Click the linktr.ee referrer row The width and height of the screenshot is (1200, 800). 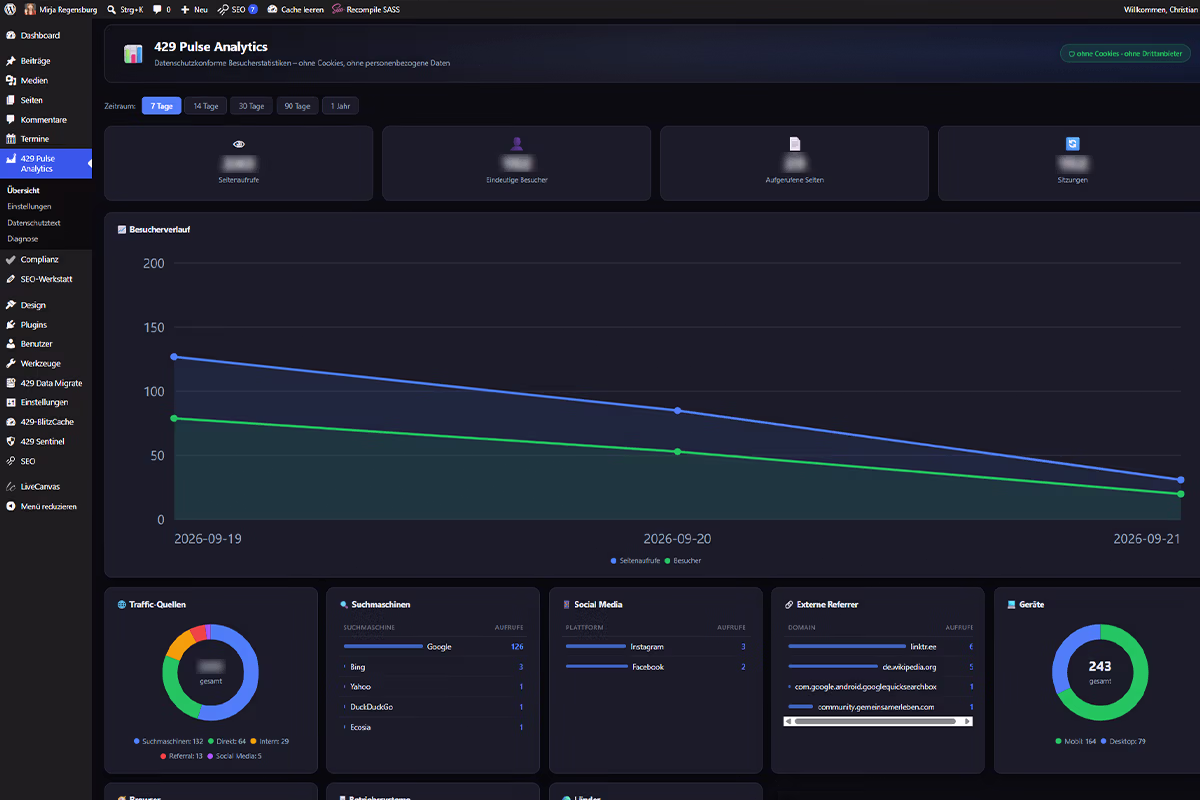(x=878, y=647)
